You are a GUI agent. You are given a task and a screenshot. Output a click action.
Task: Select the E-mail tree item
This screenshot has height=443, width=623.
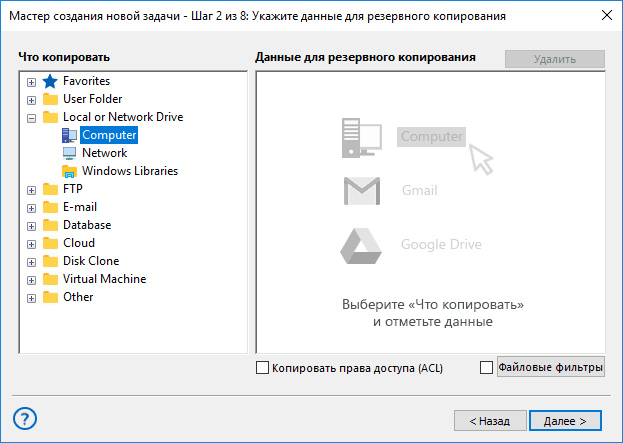(x=80, y=207)
